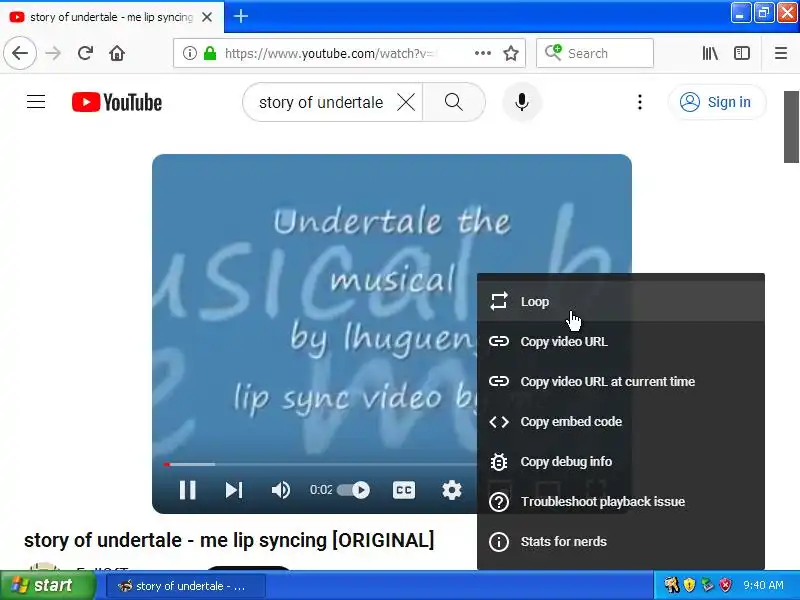Open Stats for nerds
Screen dimensions: 800x600
tap(621, 542)
